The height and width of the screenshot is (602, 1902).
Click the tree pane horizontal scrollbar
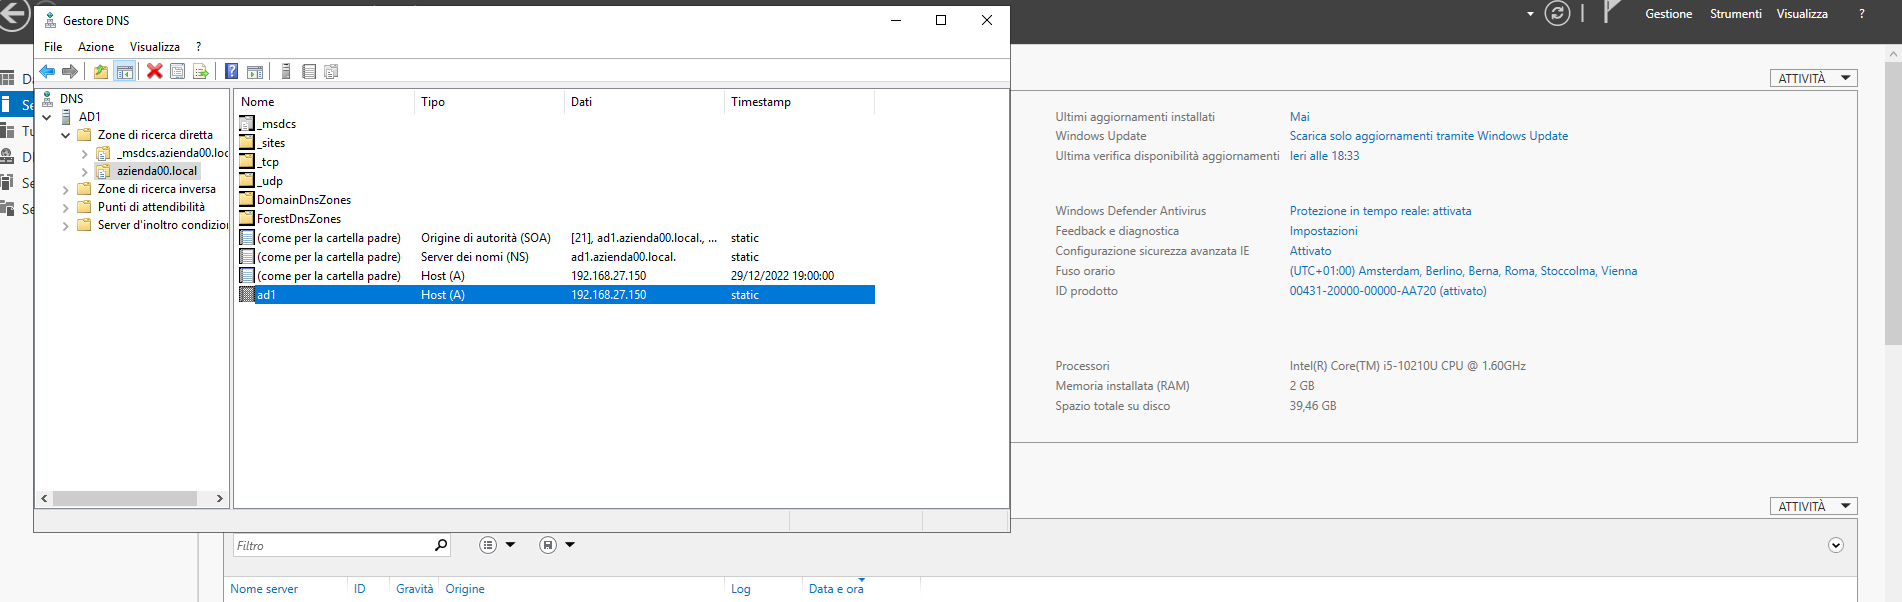(125, 498)
